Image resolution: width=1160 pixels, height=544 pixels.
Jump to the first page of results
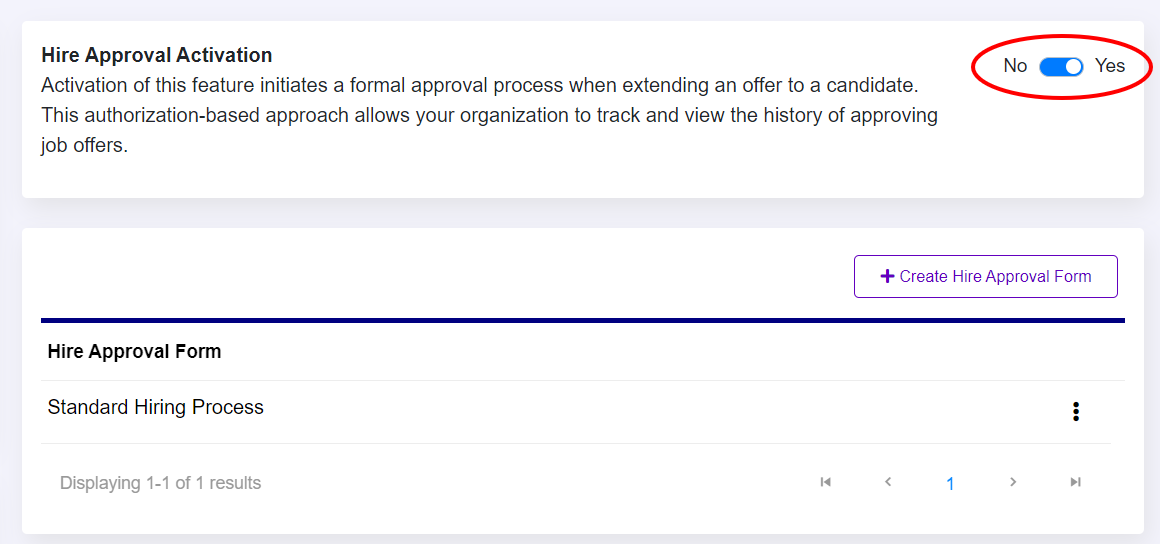pos(826,483)
